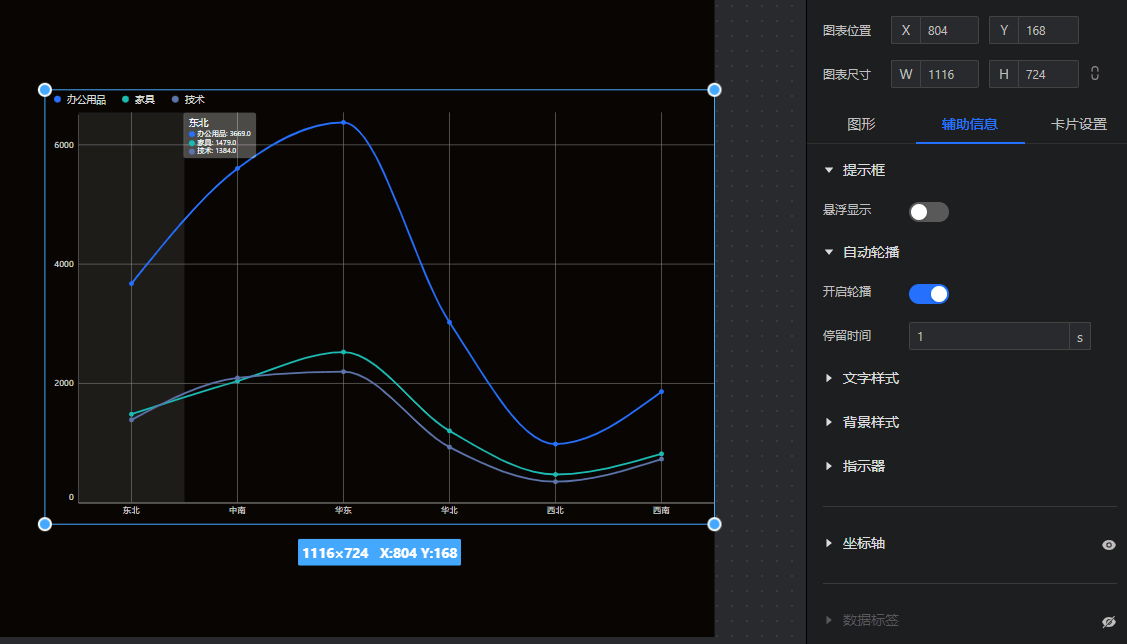Switch to the 图形 tab
This screenshot has width=1127, height=644.
(861, 125)
